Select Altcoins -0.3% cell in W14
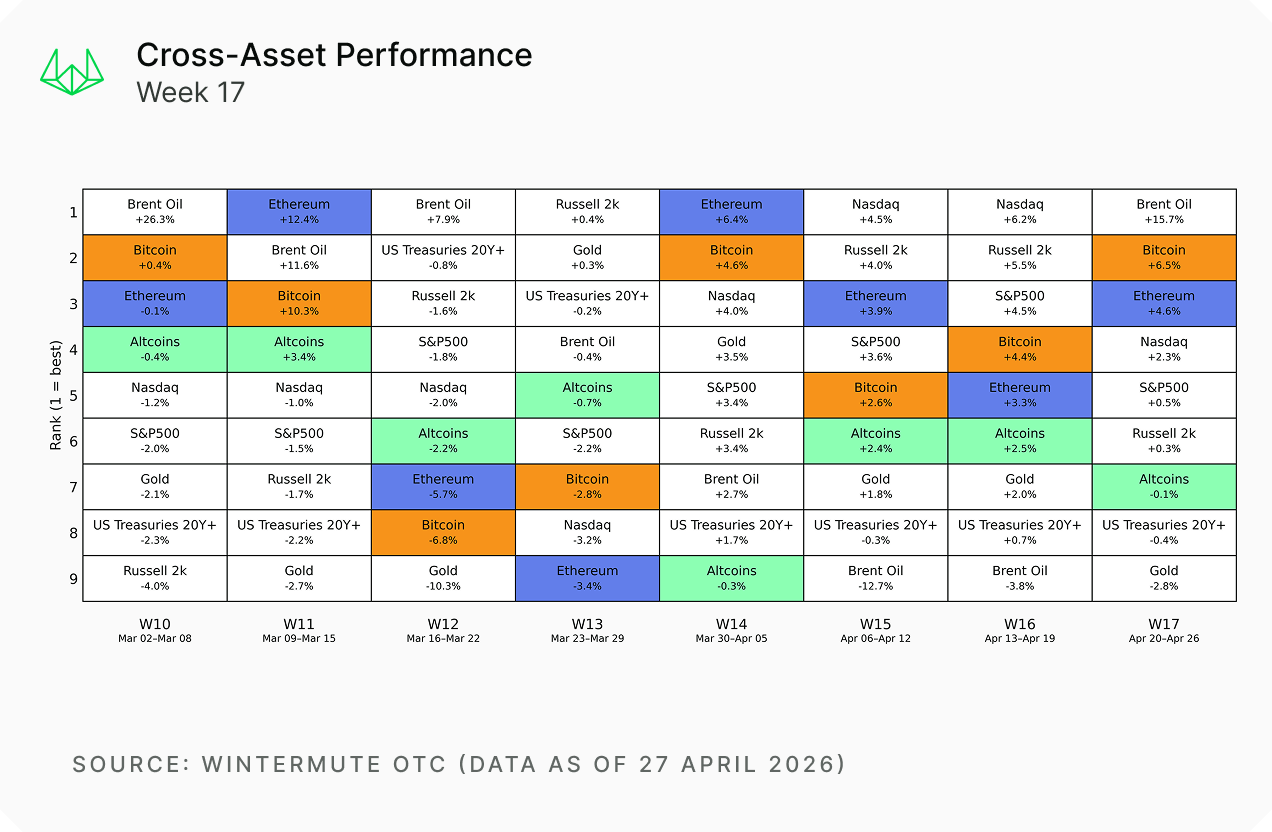This screenshot has width=1272, height=832. pos(731,577)
